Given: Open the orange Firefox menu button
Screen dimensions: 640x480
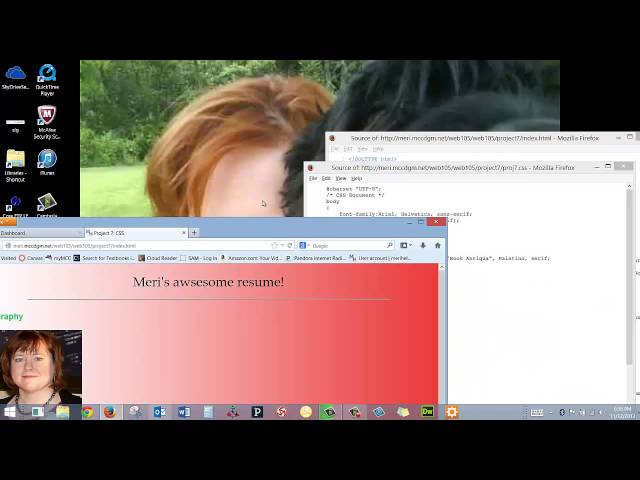Looking at the screenshot, I should click(8, 222).
